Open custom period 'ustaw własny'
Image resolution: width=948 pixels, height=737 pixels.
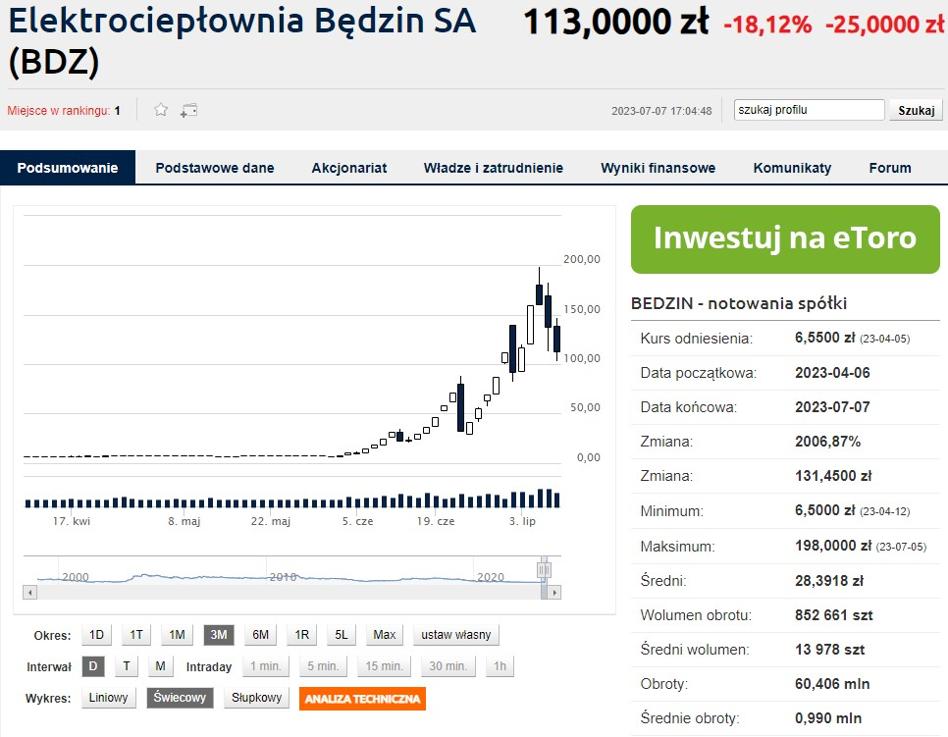point(456,635)
